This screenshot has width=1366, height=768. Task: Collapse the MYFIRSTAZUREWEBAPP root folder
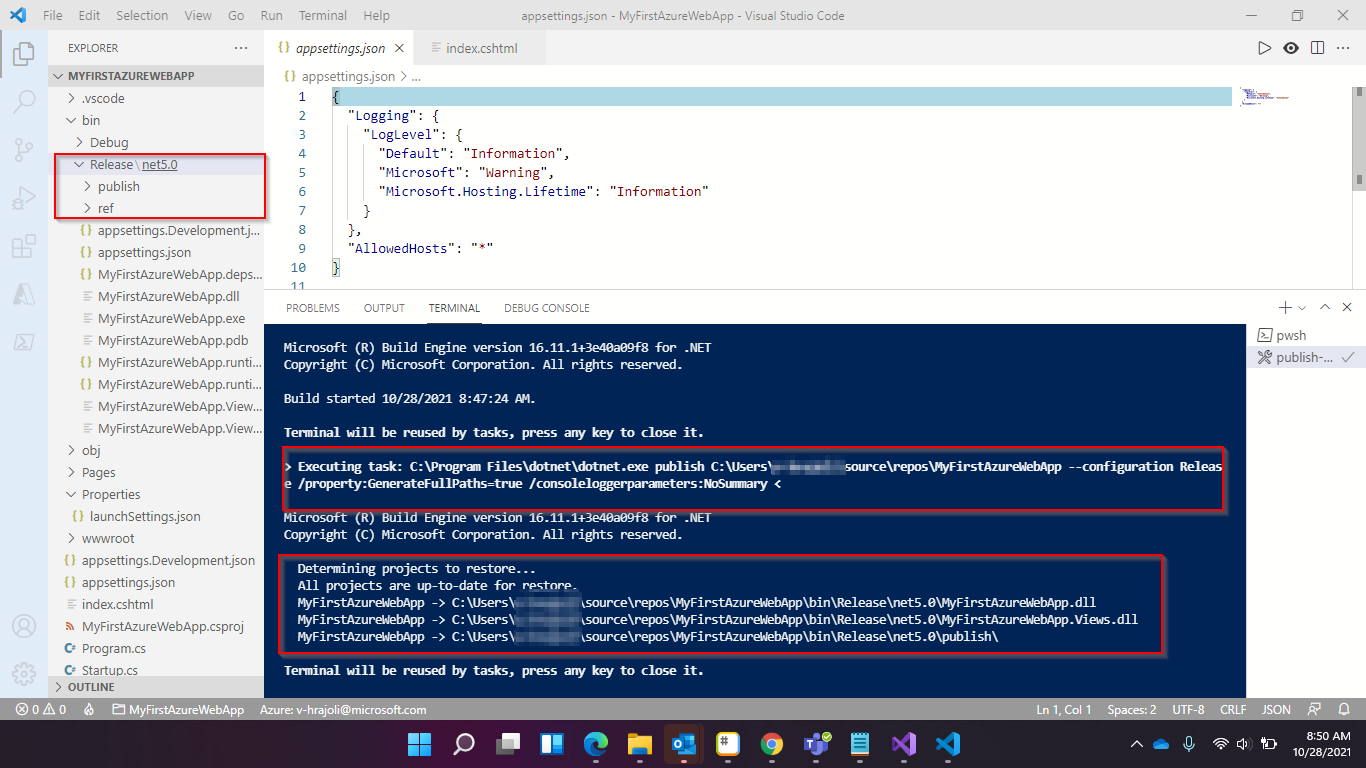[156, 76]
